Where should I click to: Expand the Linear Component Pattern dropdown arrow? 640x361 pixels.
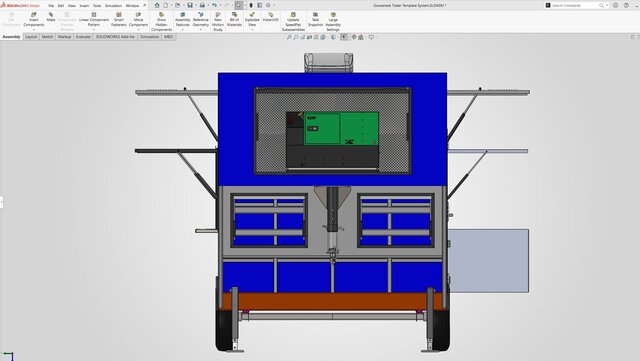93,29
